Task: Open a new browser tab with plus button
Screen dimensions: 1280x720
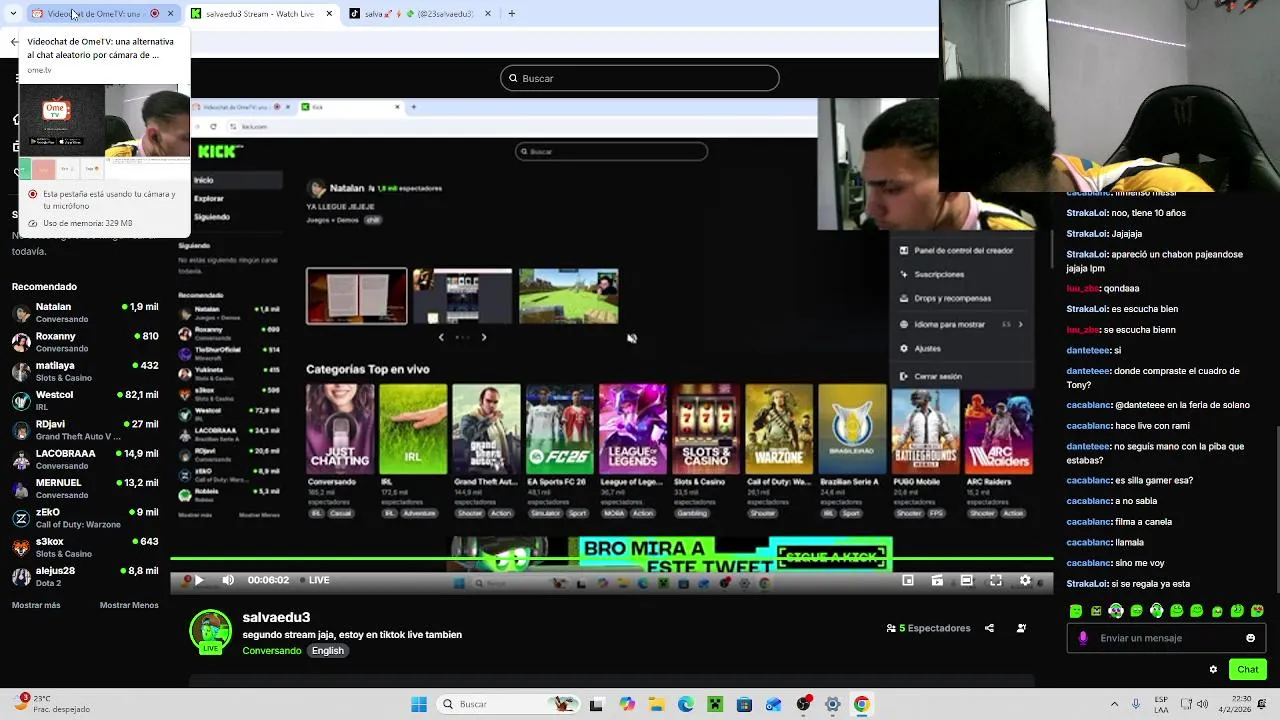Action: coord(511,14)
